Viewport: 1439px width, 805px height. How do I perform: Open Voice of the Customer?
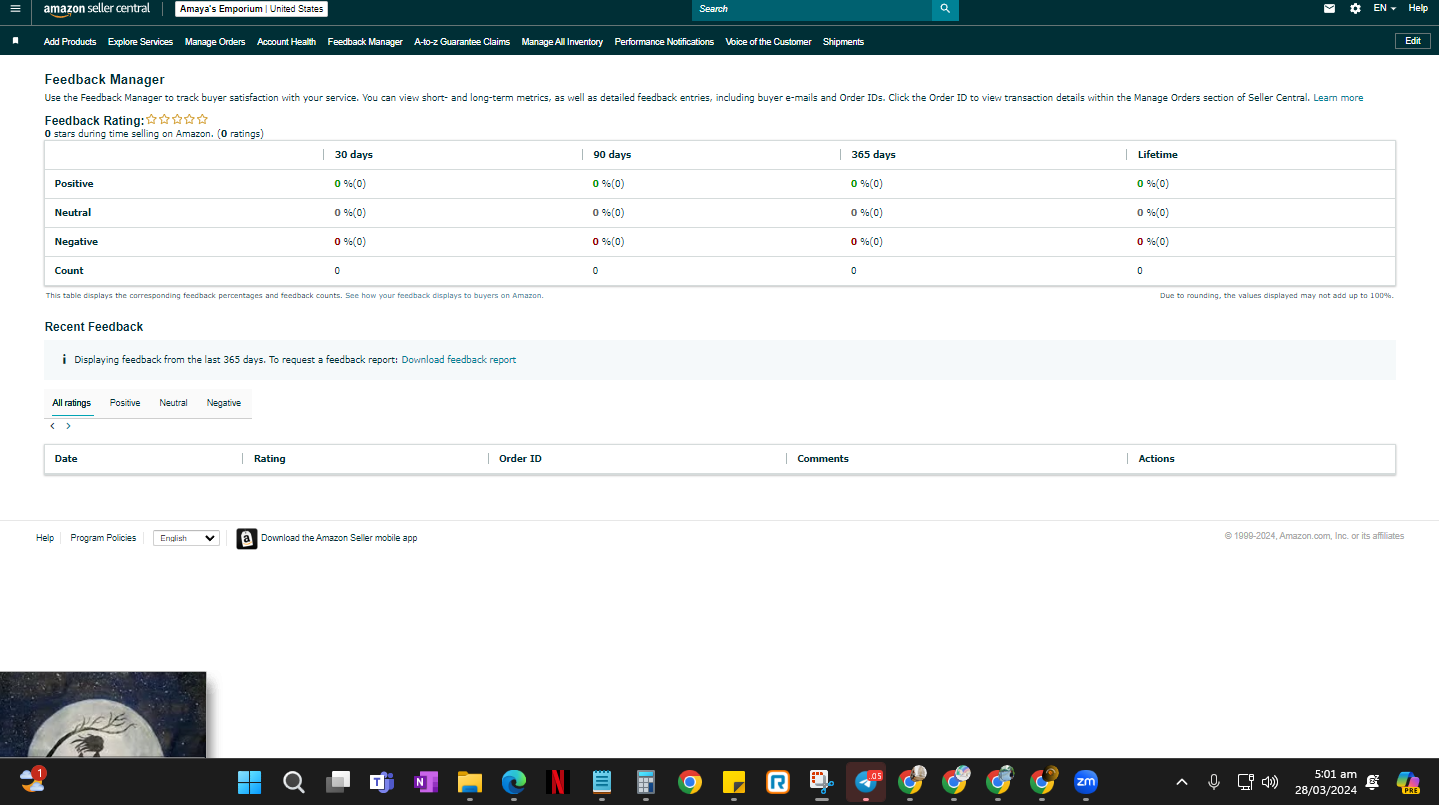coord(768,42)
